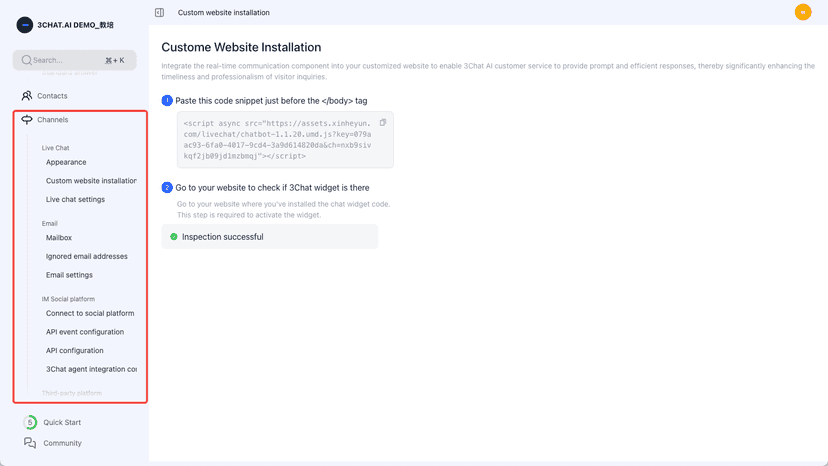Image resolution: width=828 pixels, height=466 pixels.
Task: Select Custom website installation item
Action: (91, 181)
